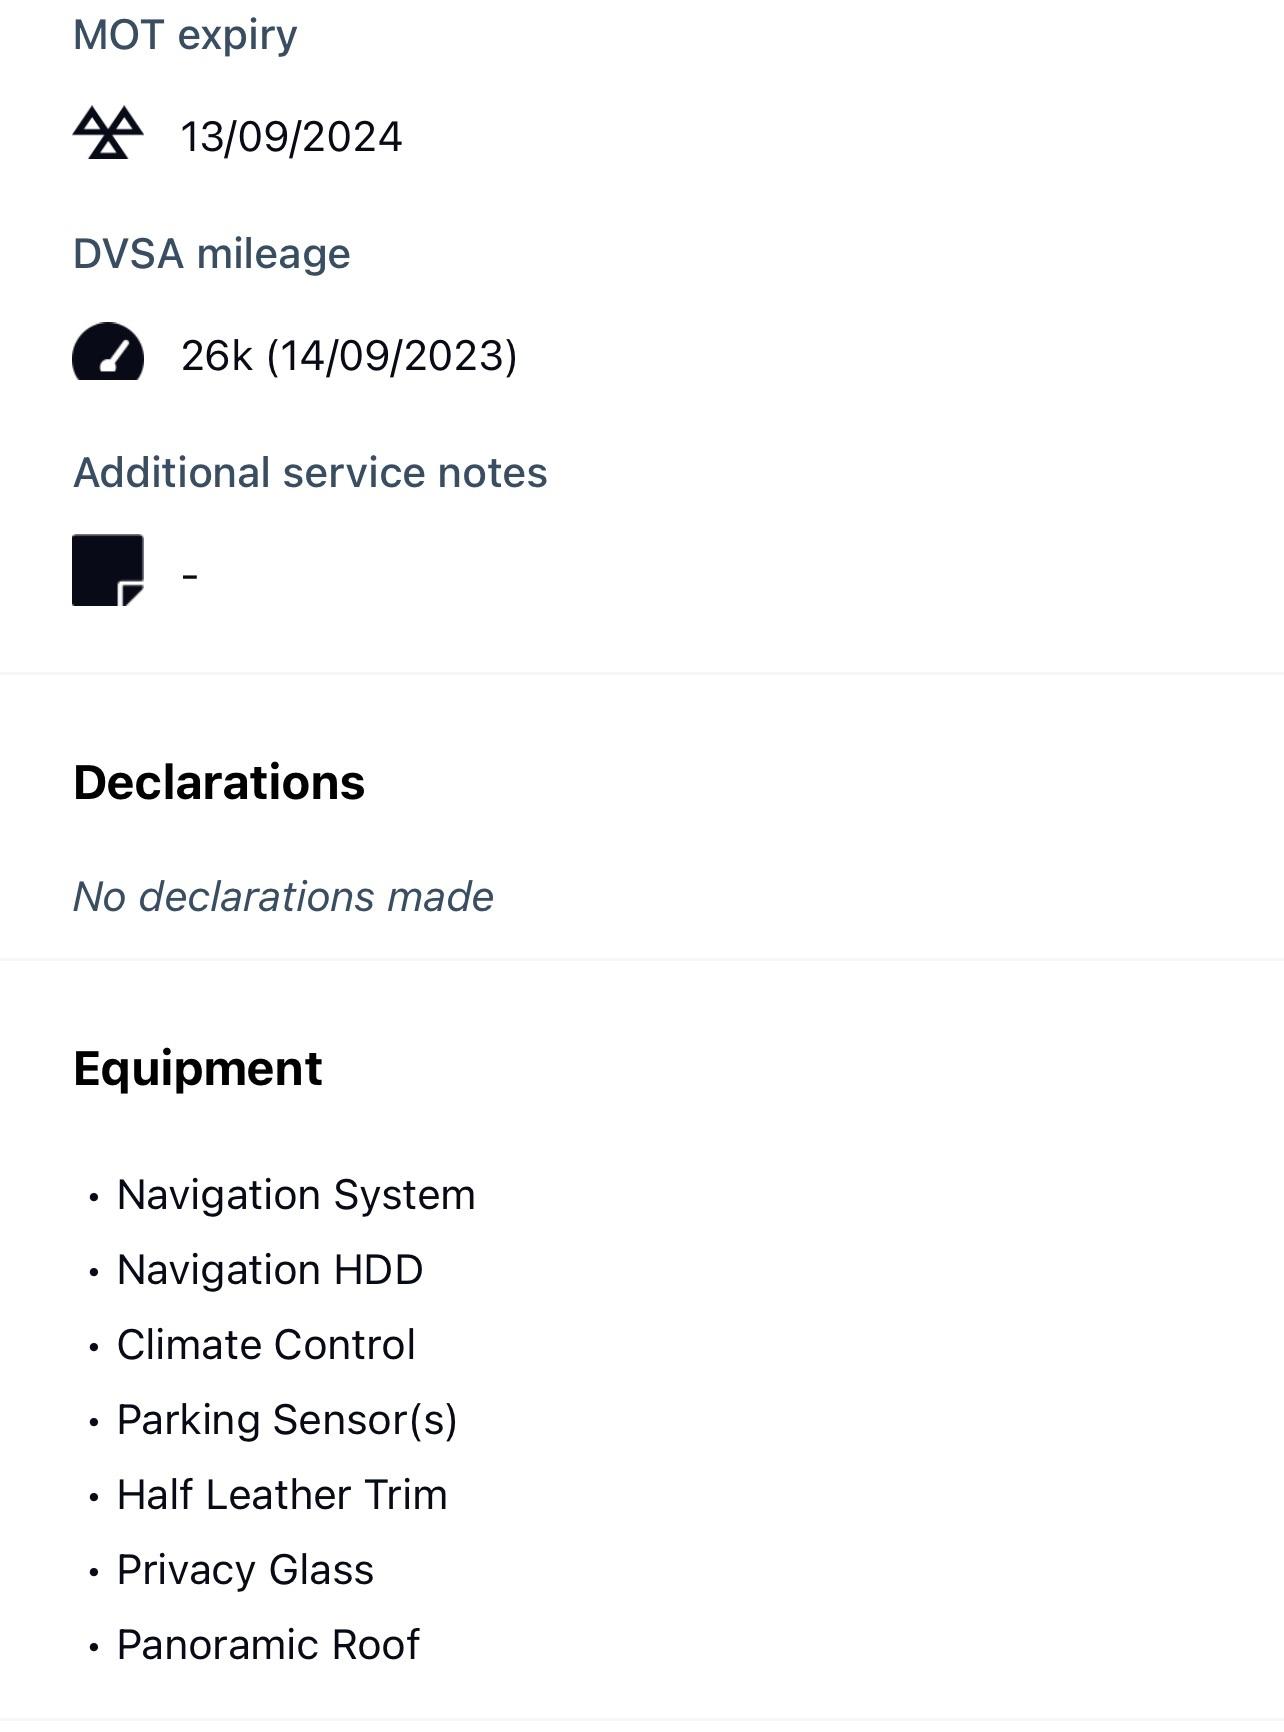
Task: Click the Additional service notes label
Action: click(310, 473)
